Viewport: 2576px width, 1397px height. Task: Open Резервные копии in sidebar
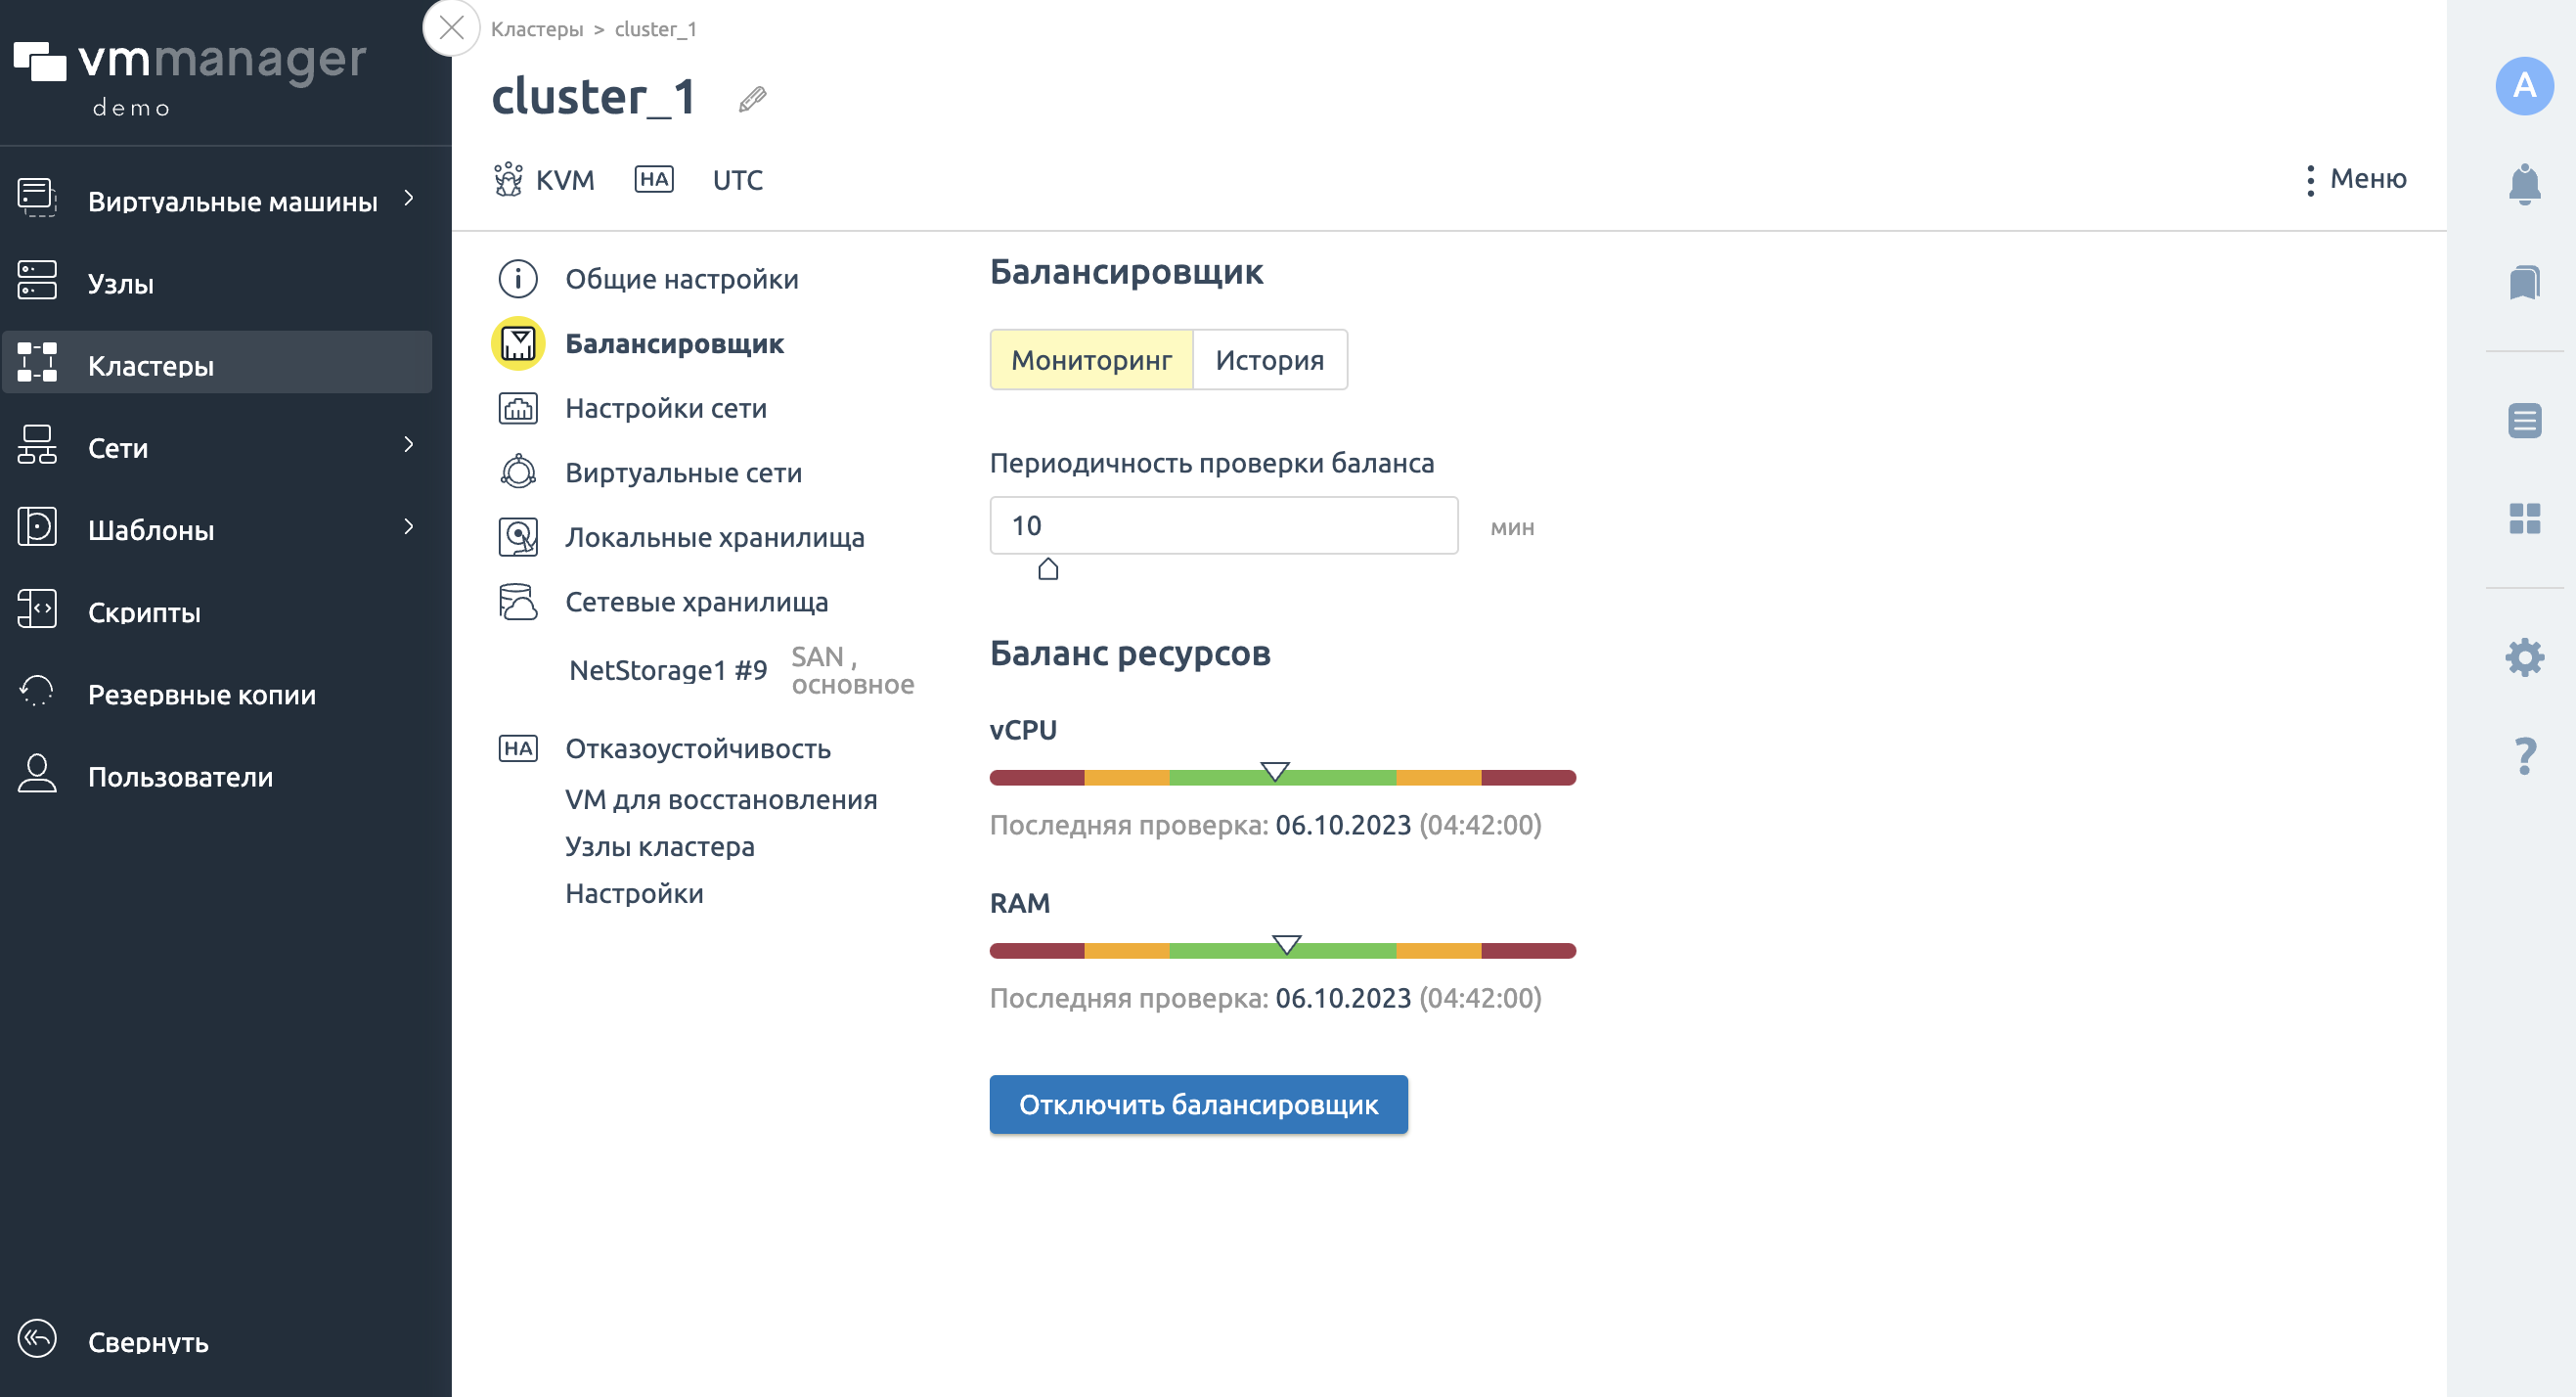click(x=201, y=695)
